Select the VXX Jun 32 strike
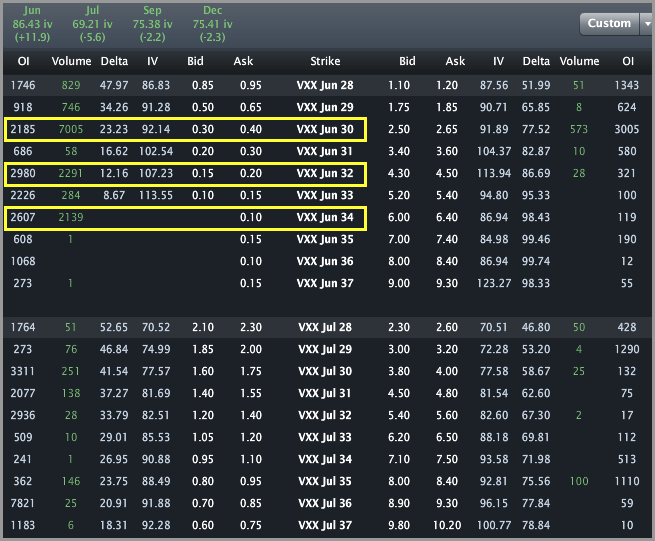 click(x=325, y=173)
